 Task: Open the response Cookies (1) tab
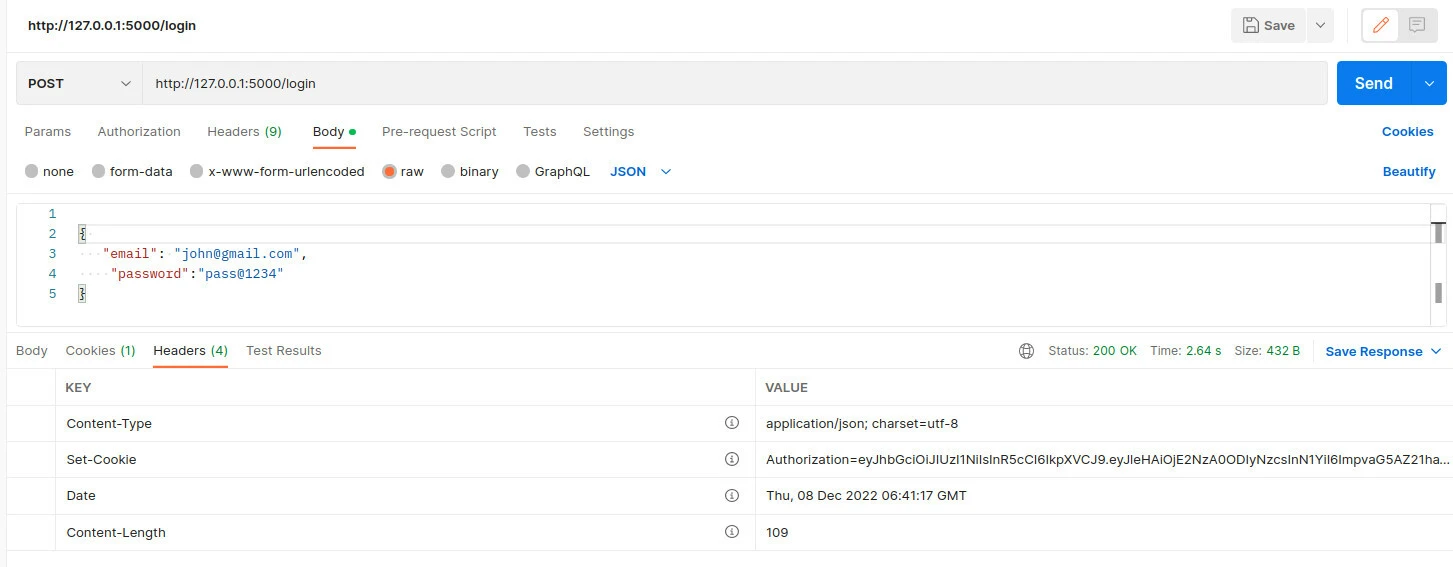100,351
